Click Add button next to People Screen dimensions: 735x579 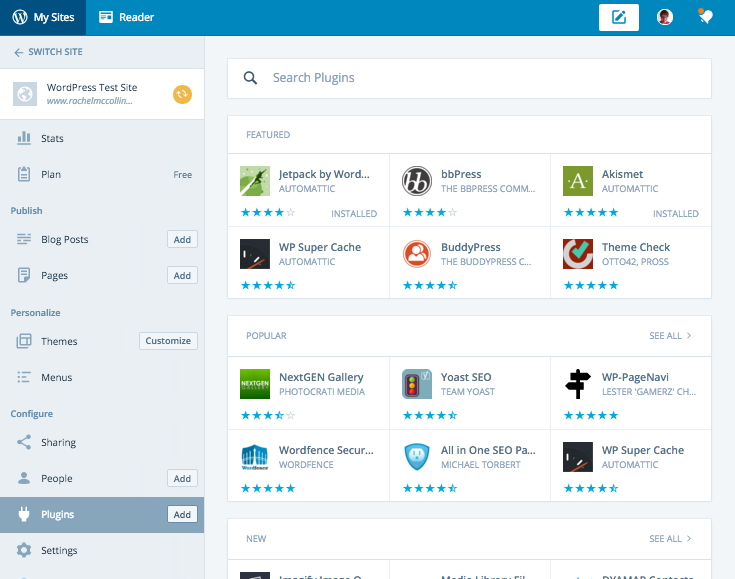coord(182,478)
